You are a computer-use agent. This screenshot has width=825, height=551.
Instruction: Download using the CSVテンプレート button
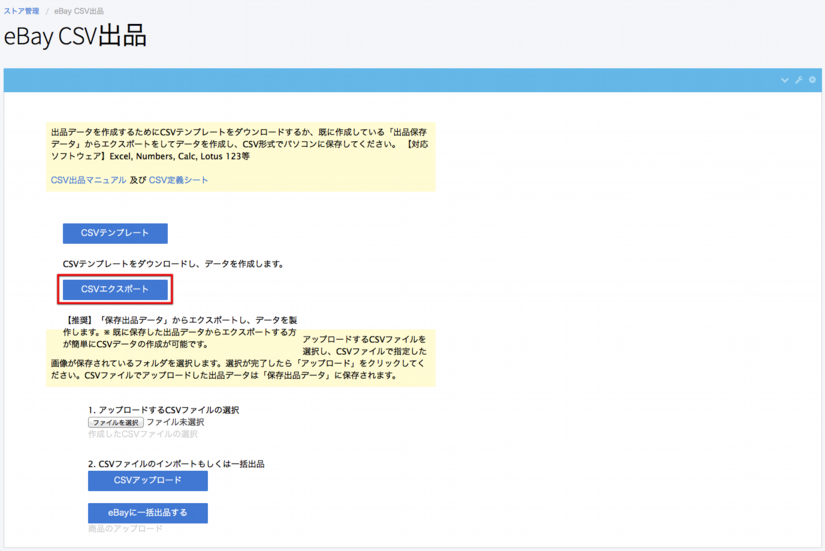pyautogui.click(x=115, y=233)
